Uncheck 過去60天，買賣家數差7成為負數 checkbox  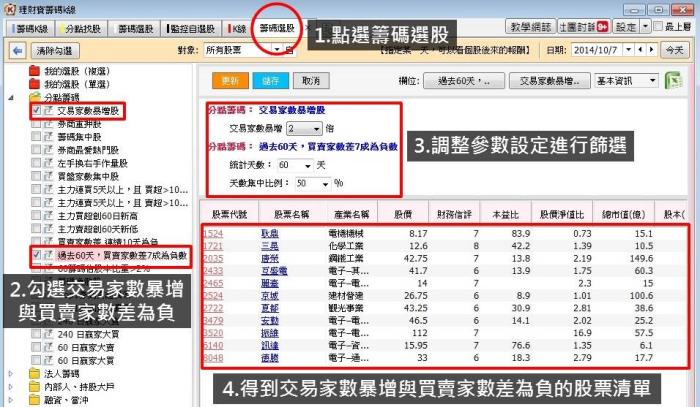[x=36, y=255]
